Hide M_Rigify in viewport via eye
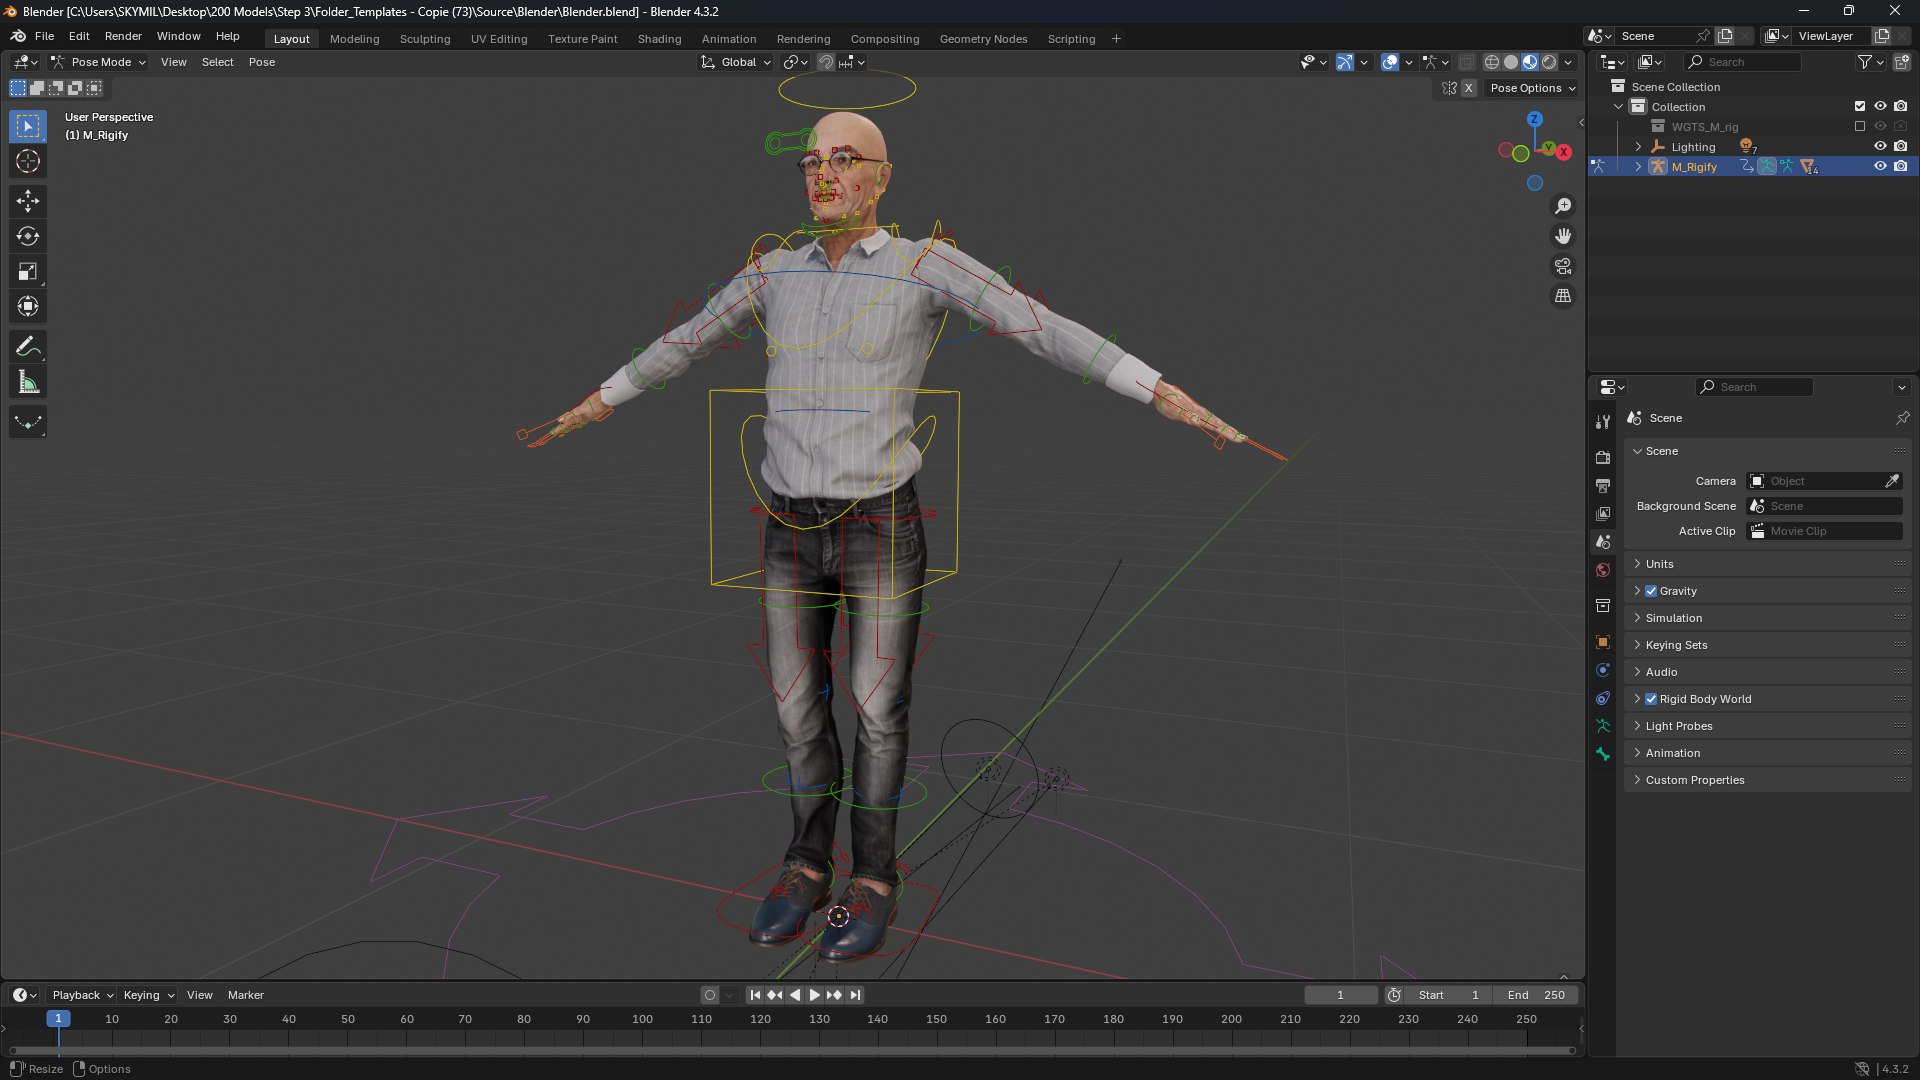1920x1080 pixels. (x=1880, y=166)
